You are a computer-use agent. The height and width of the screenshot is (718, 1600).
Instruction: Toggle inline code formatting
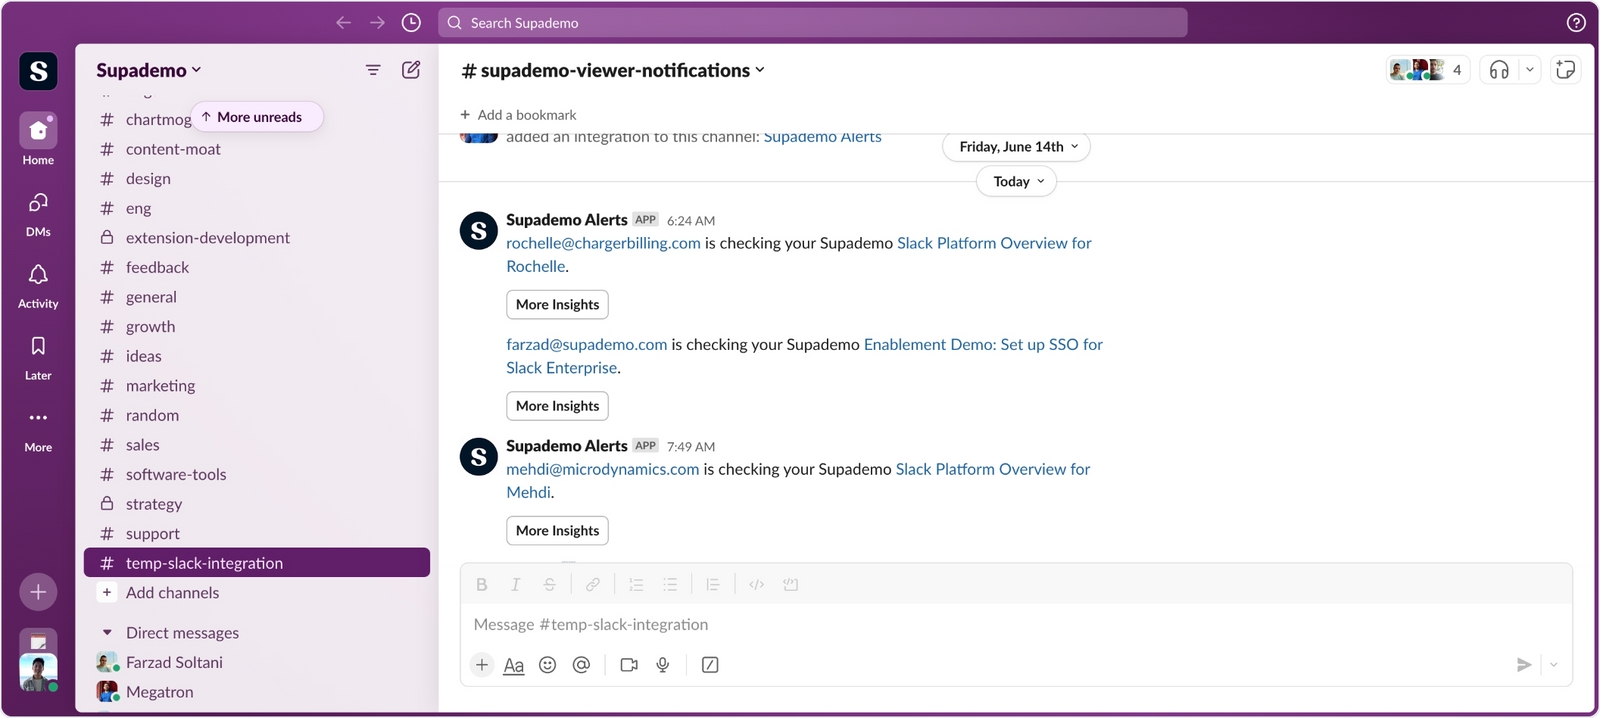(757, 585)
